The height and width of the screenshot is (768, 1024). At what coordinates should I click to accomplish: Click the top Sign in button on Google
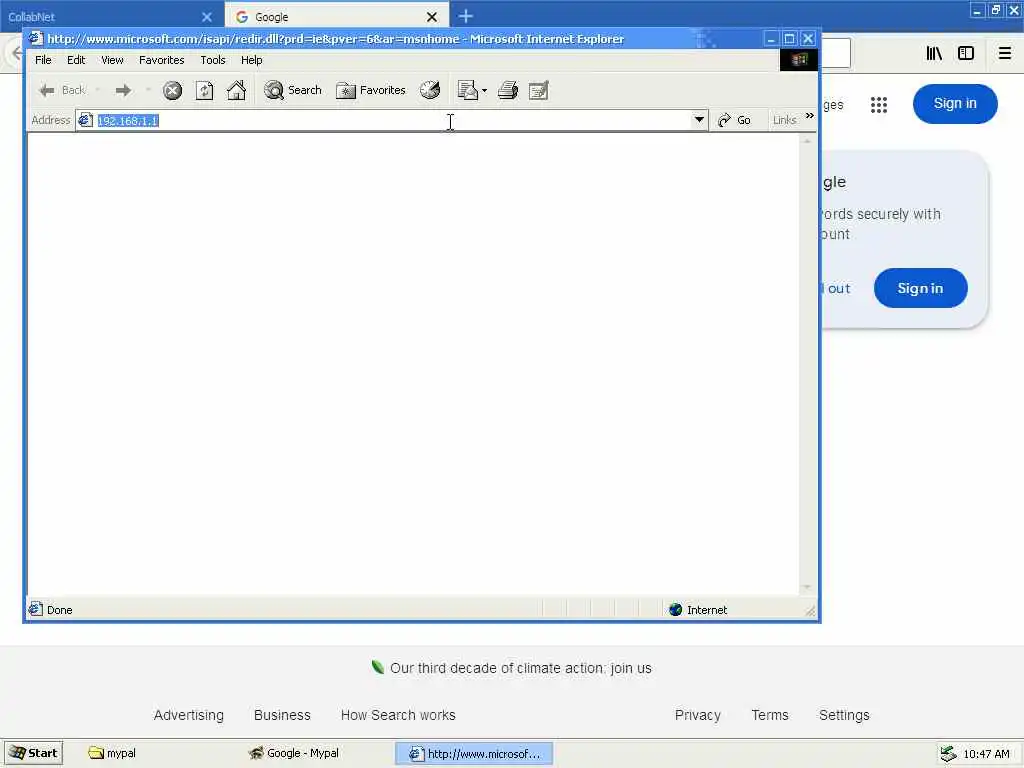955,103
